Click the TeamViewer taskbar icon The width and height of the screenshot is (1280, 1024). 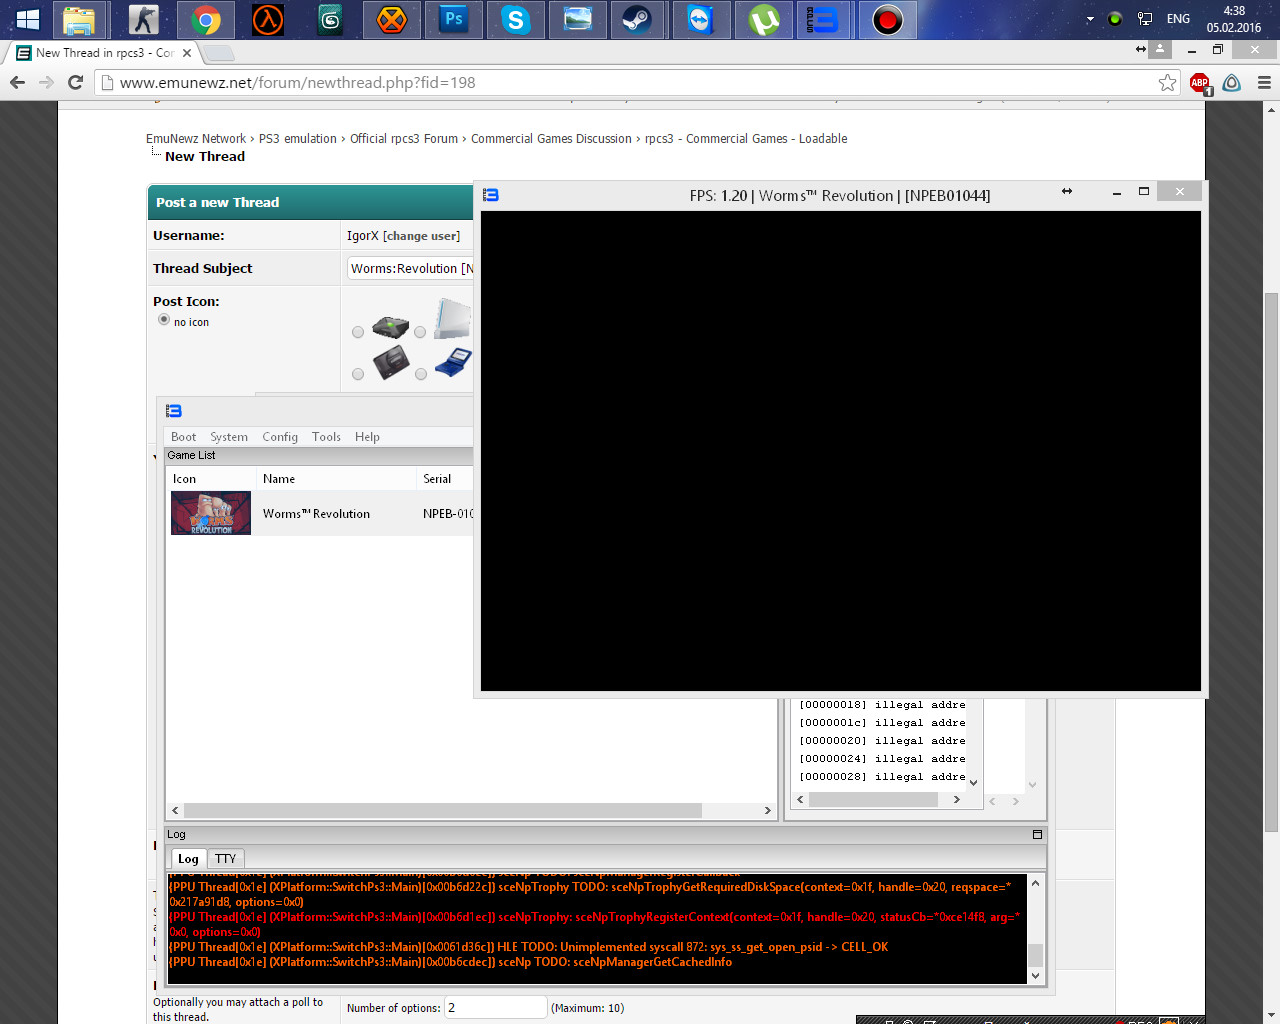pos(701,20)
